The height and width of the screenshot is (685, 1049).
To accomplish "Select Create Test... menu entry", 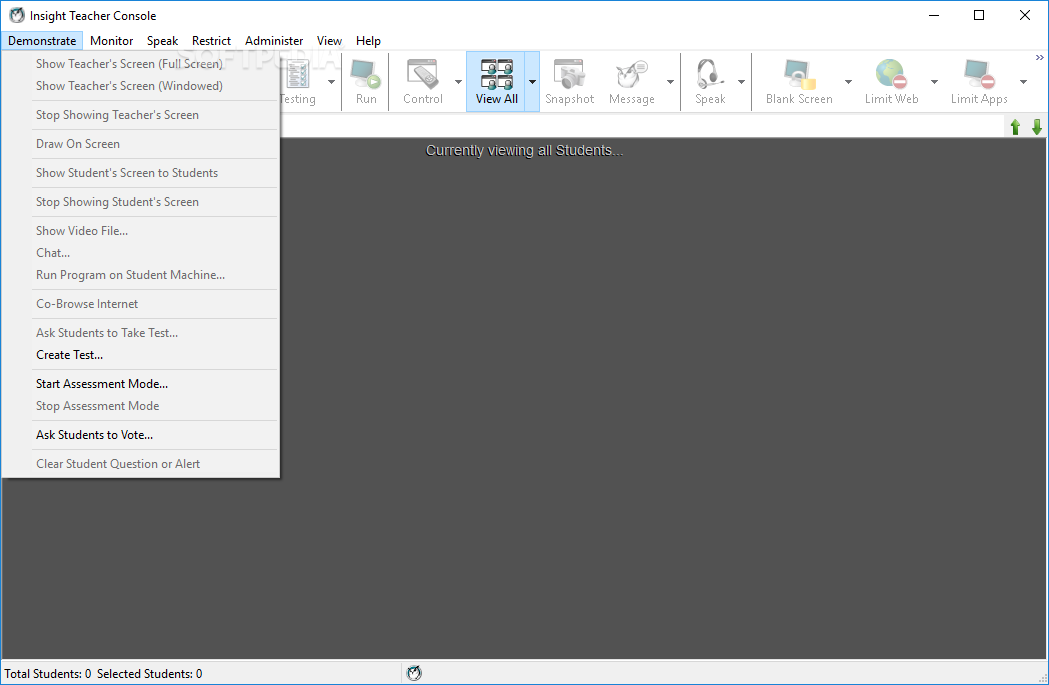I will [140, 355].
